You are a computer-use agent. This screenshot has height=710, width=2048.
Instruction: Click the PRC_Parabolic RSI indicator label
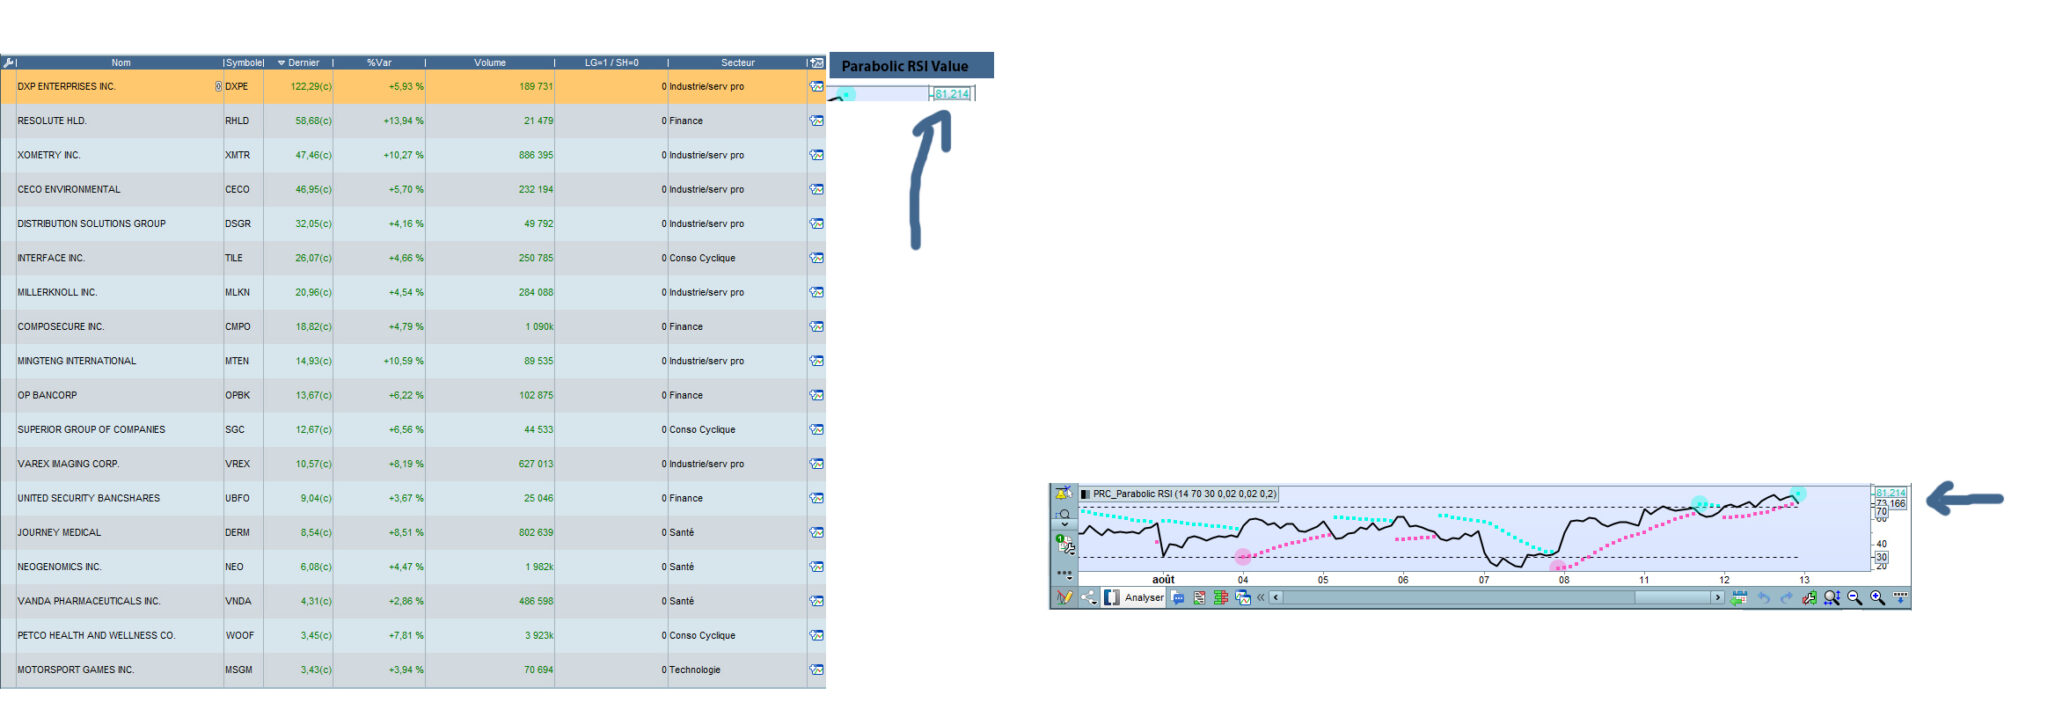click(1179, 494)
